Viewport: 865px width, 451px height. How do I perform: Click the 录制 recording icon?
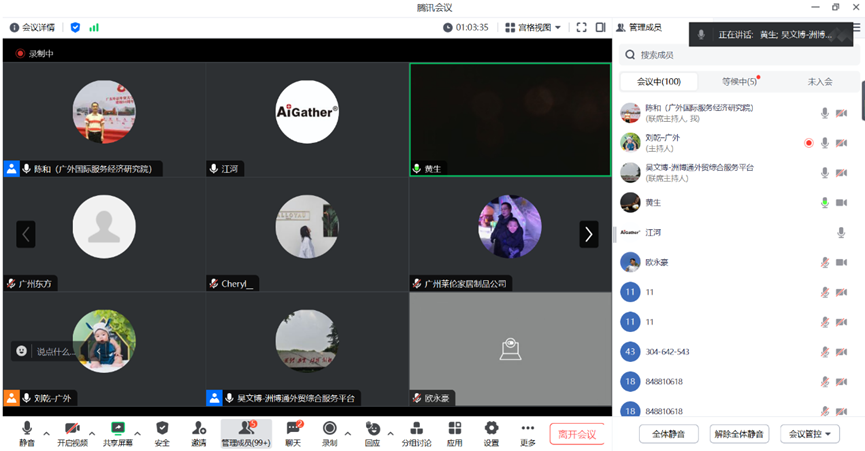329,429
